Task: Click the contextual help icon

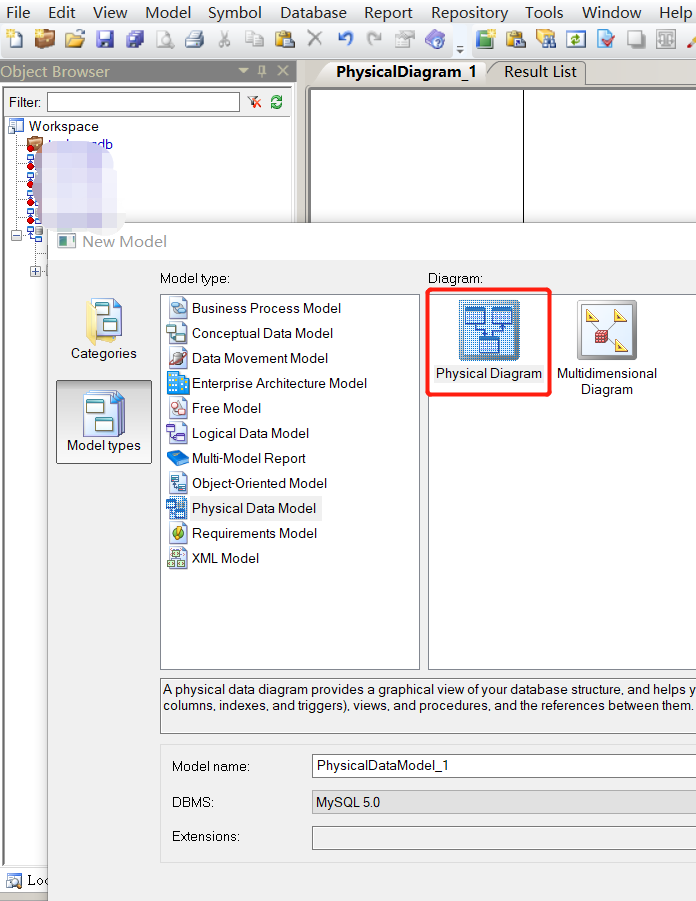Action: (x=435, y=38)
